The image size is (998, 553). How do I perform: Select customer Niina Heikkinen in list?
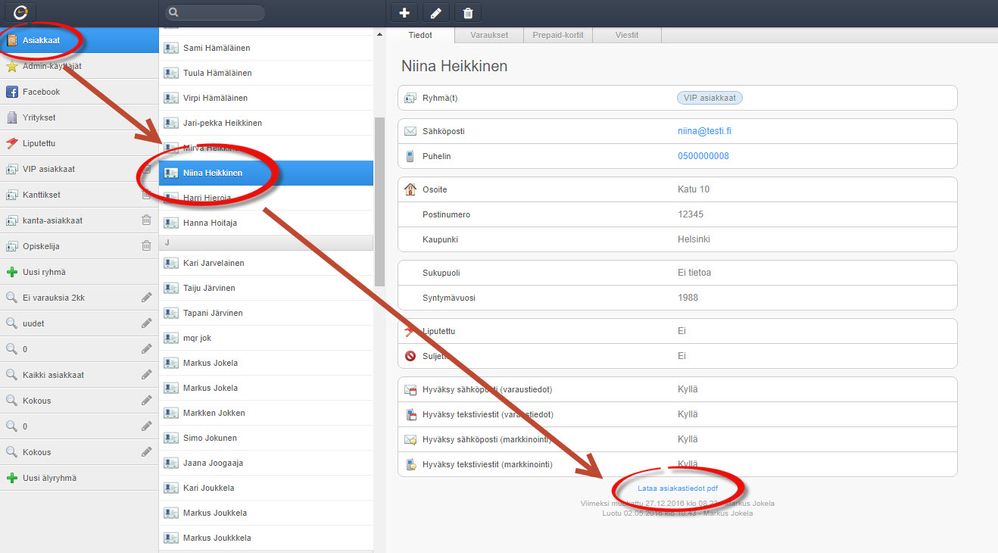[x=266, y=173]
